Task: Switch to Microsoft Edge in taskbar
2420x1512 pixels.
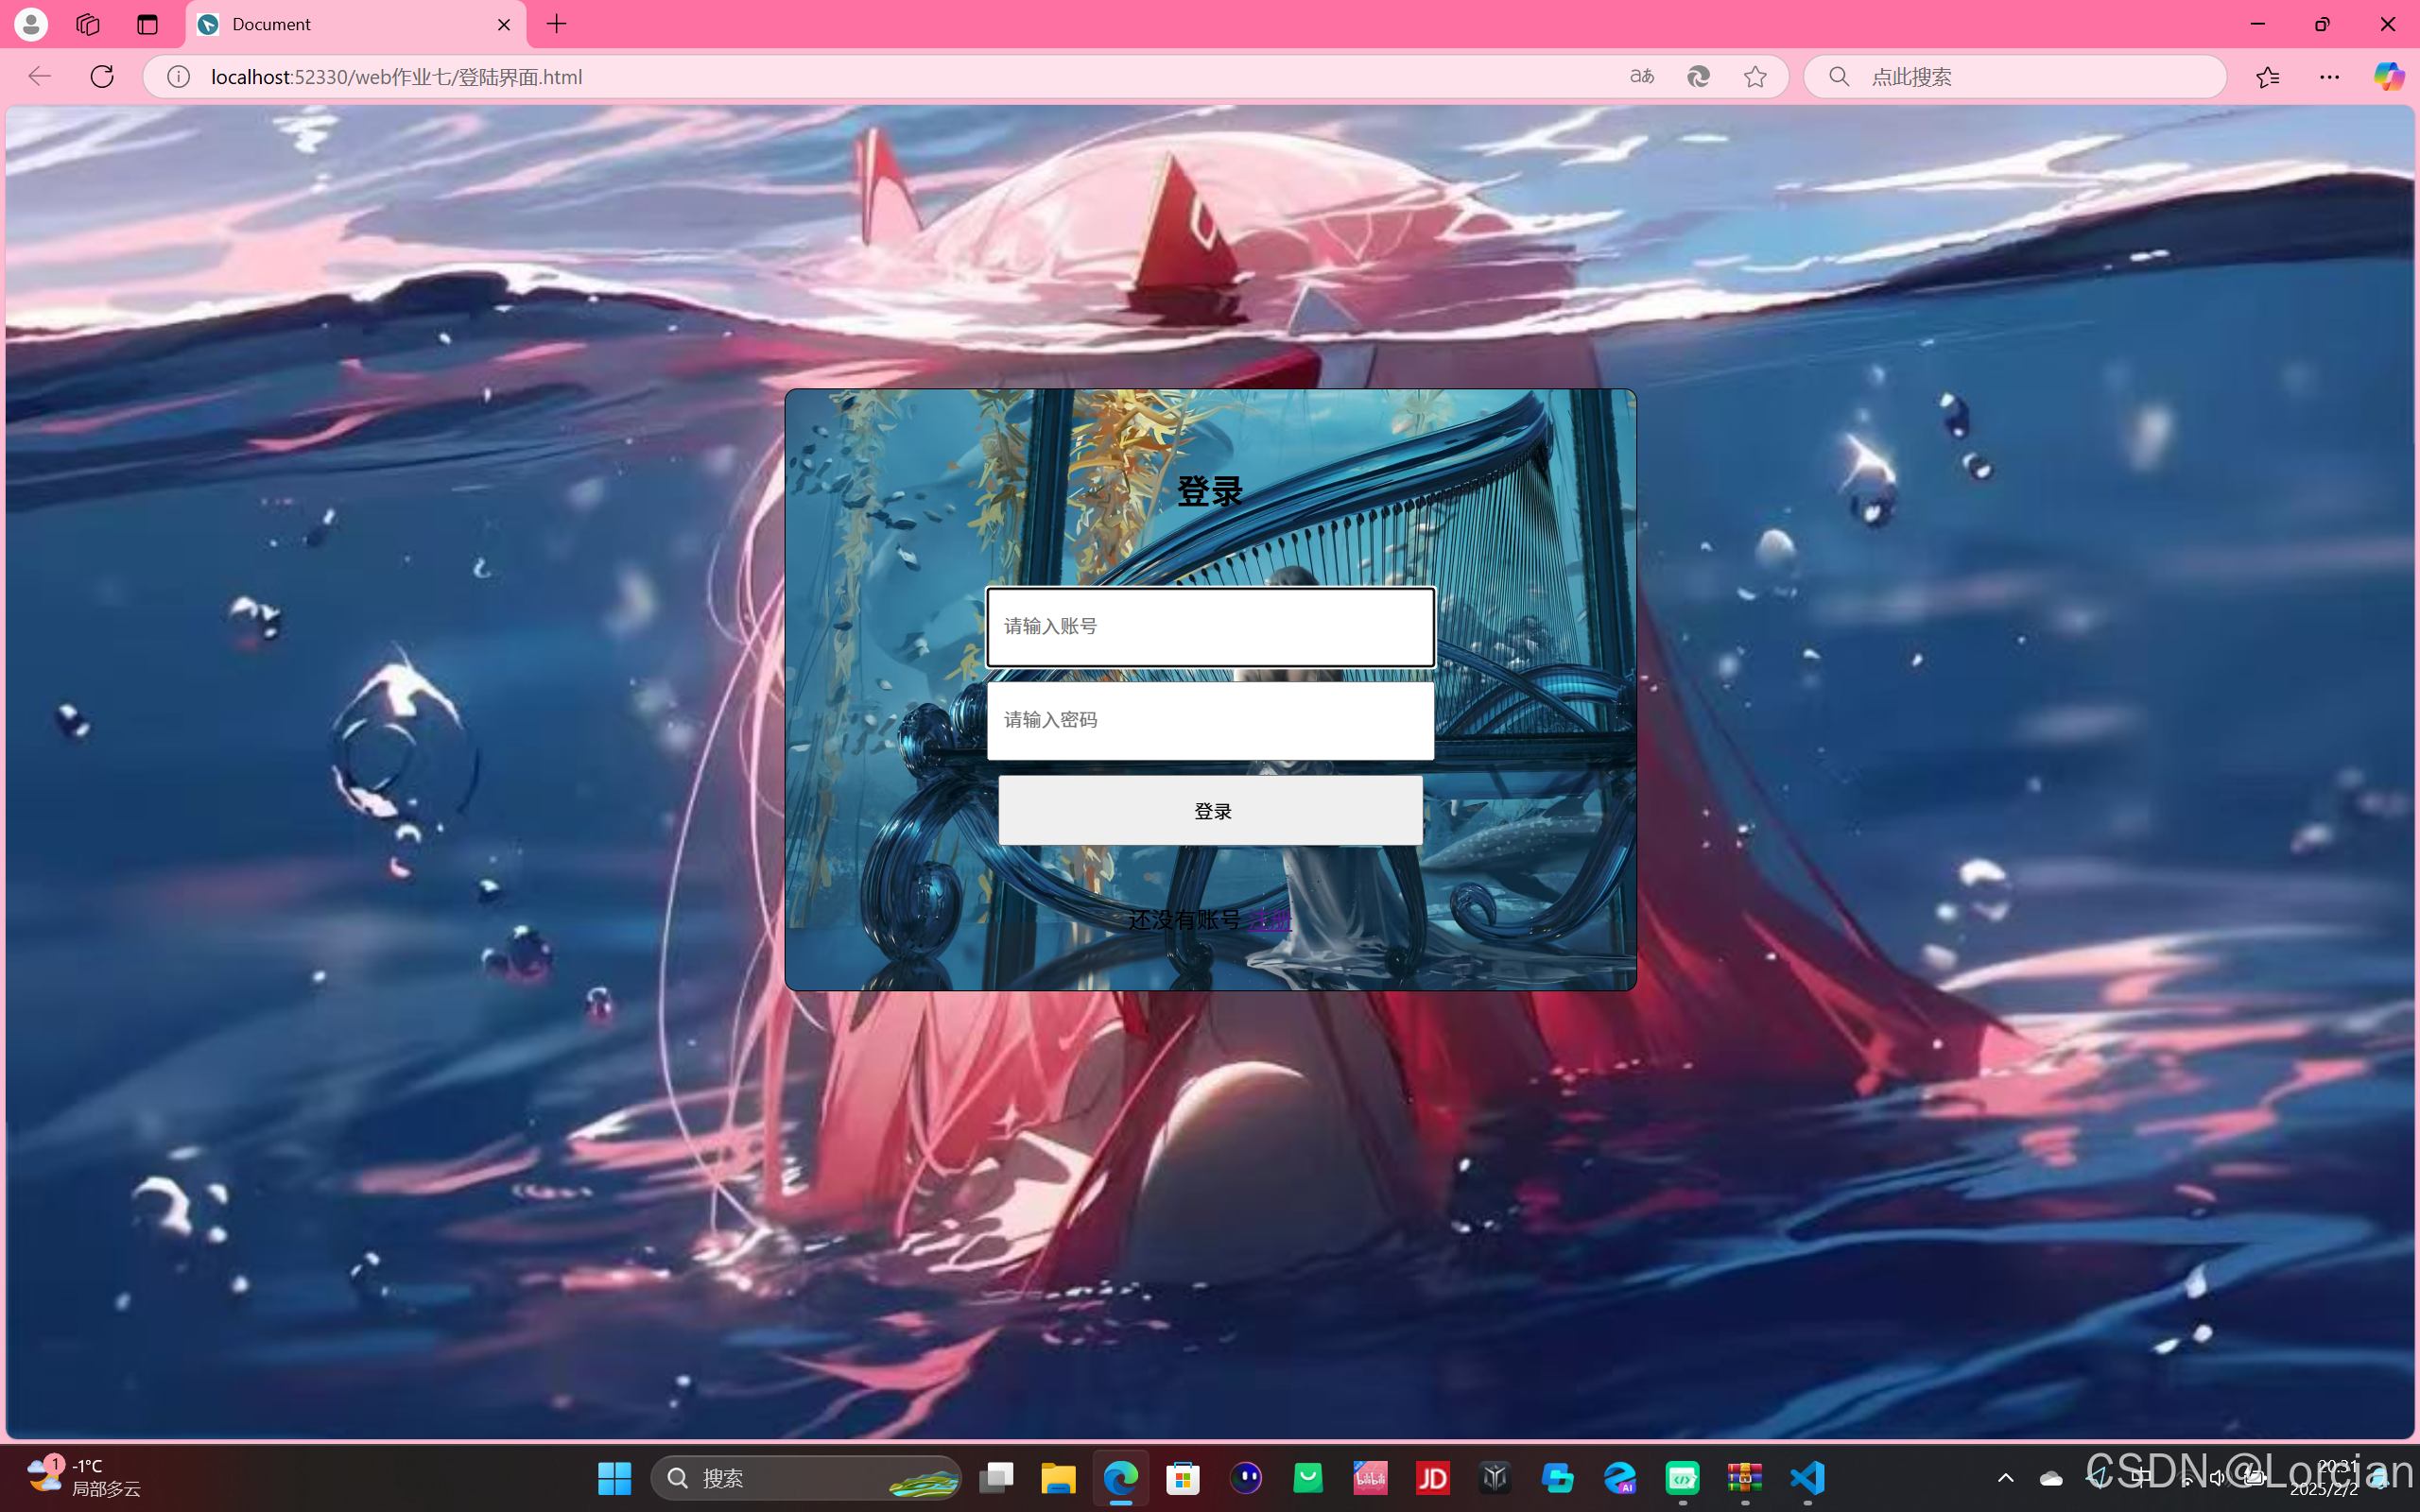Action: 1121,1478
